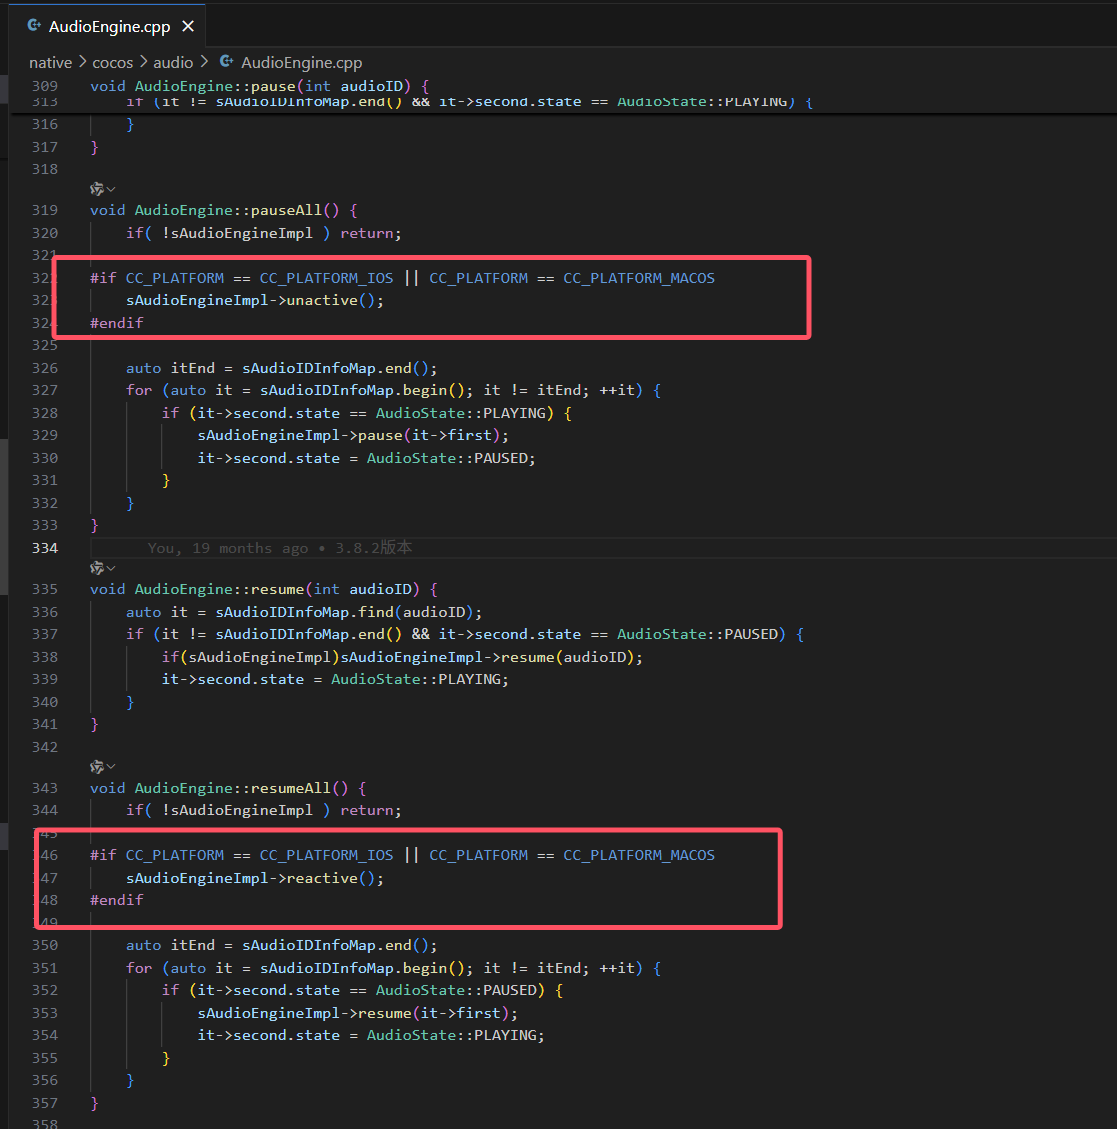Close the AudioEngine.cpp tab
The image size is (1117, 1129).
pyautogui.click(x=188, y=27)
